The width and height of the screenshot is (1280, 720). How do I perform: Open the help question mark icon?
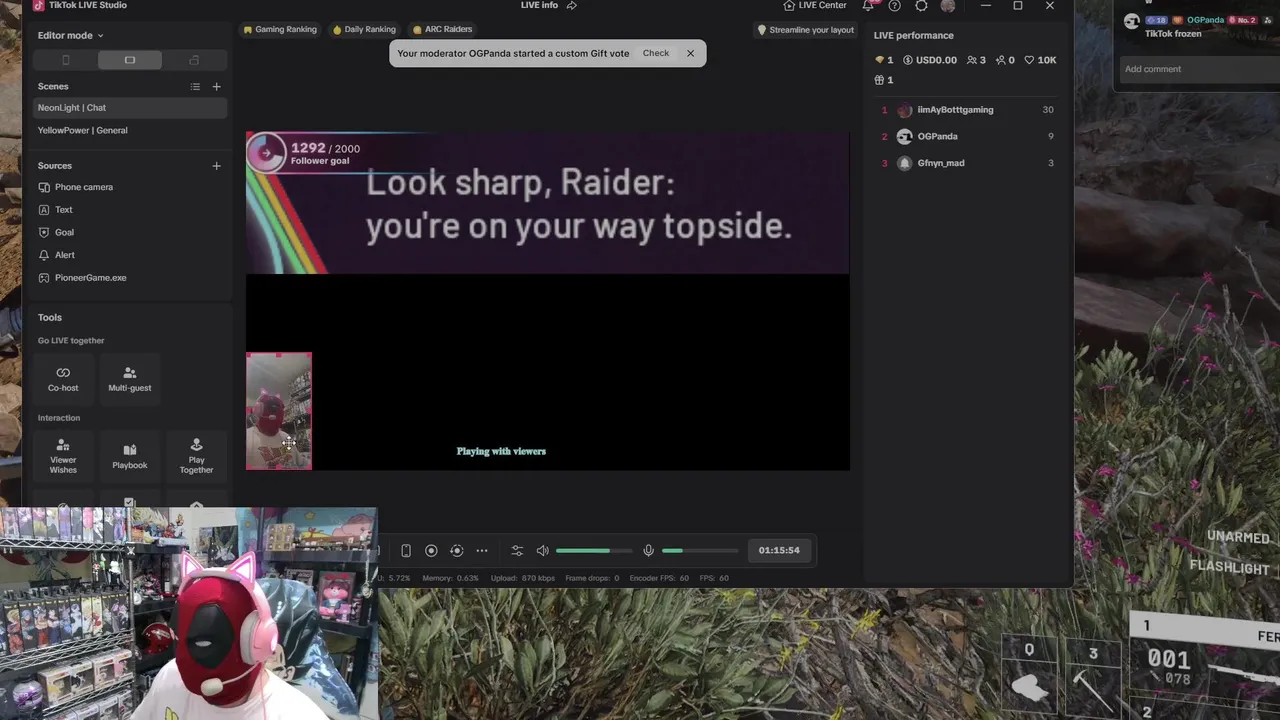tap(894, 6)
